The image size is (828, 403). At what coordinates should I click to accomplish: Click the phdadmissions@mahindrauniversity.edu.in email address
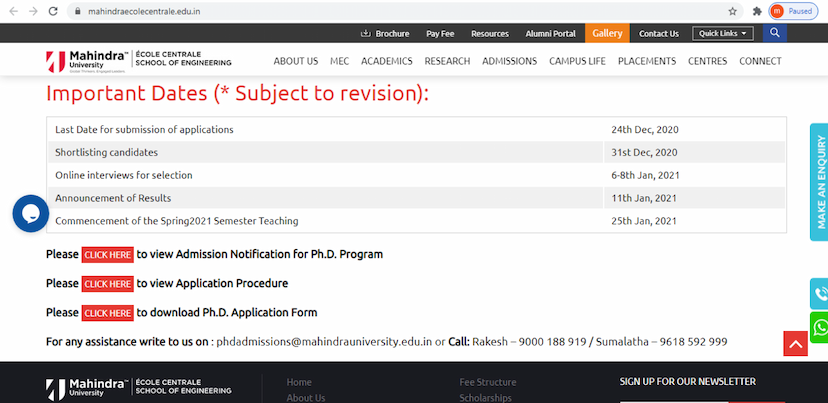coord(324,342)
